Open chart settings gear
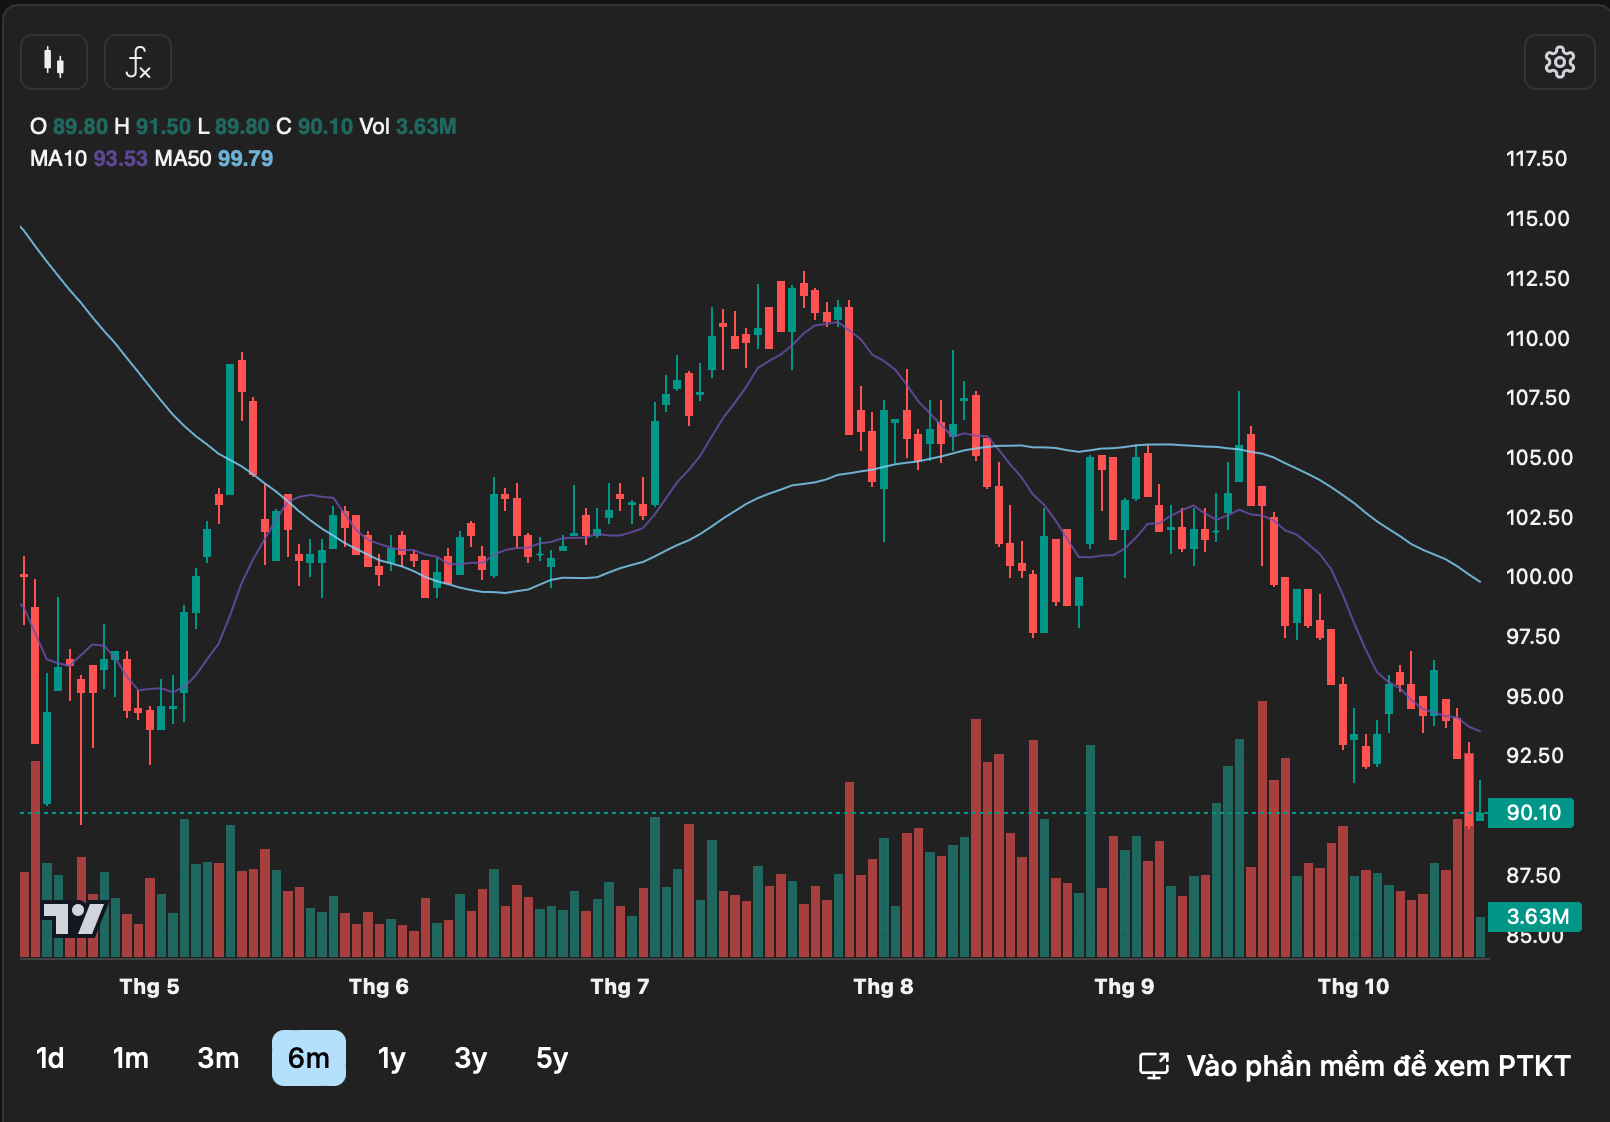 [x=1559, y=62]
